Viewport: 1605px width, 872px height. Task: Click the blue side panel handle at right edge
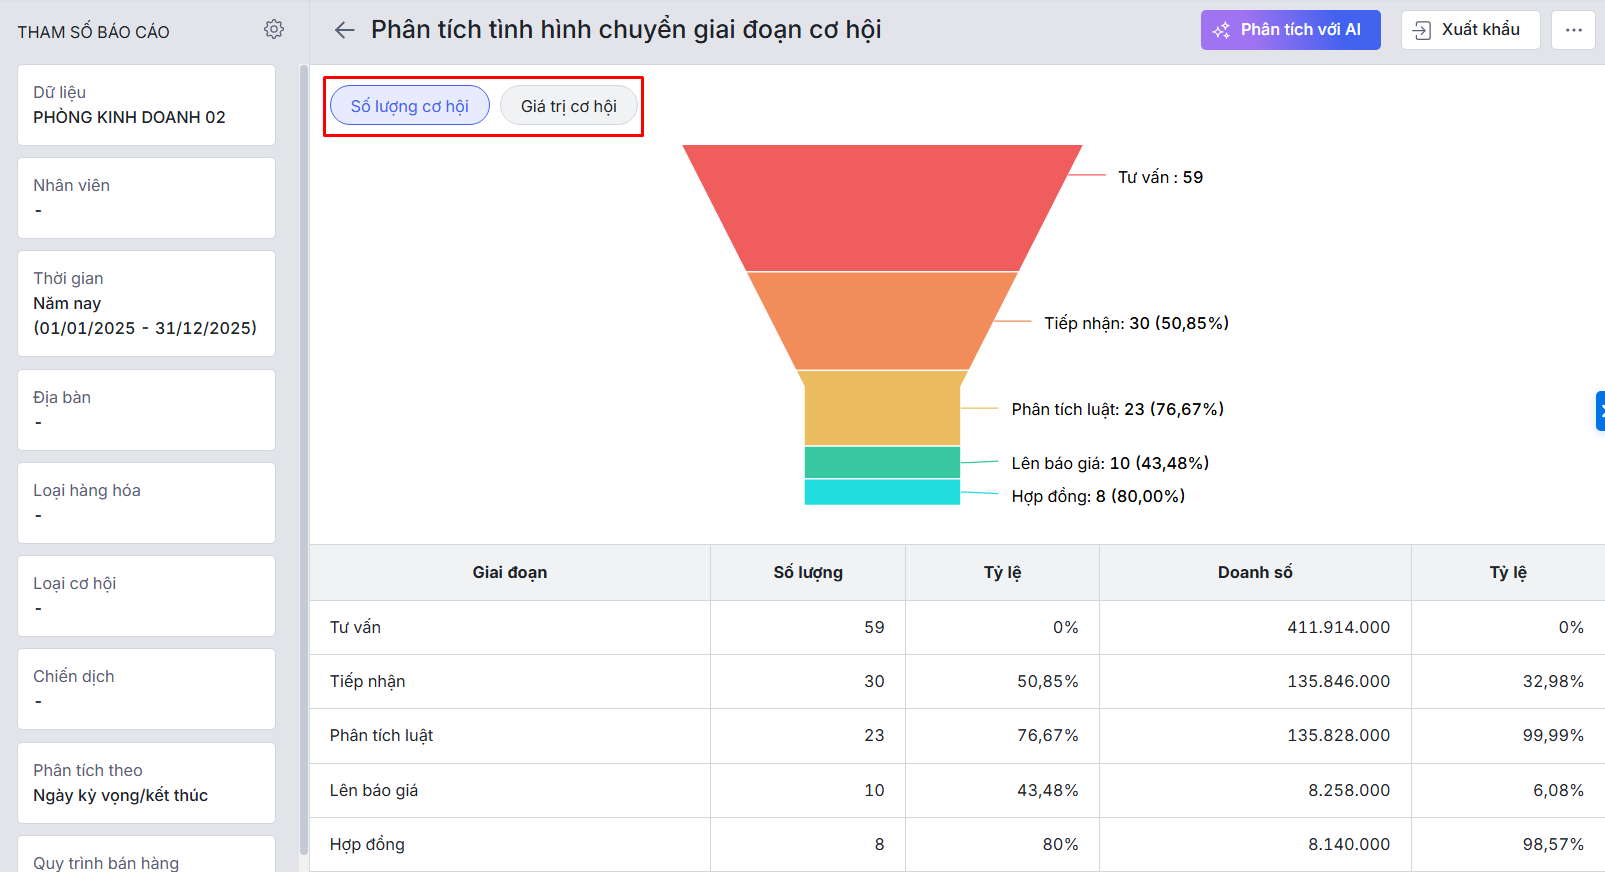click(x=1599, y=411)
